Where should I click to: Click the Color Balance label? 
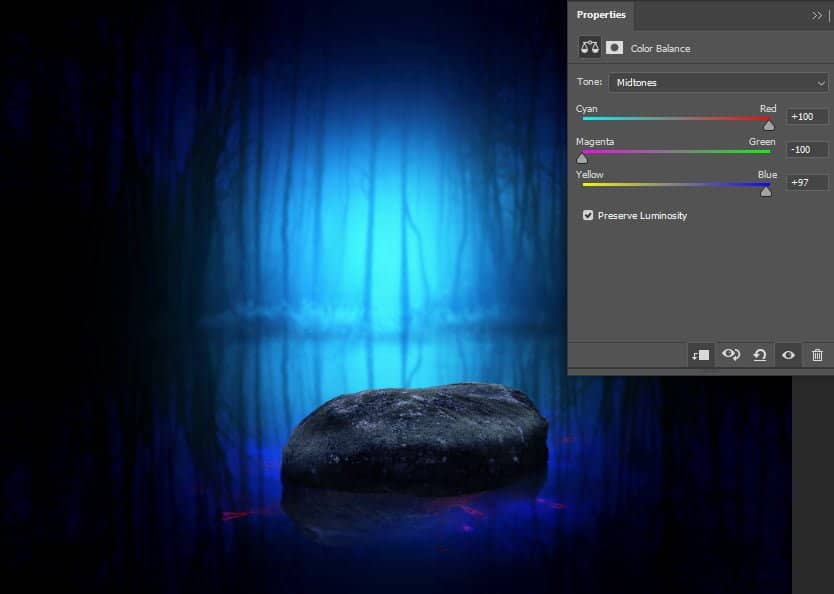pos(660,47)
